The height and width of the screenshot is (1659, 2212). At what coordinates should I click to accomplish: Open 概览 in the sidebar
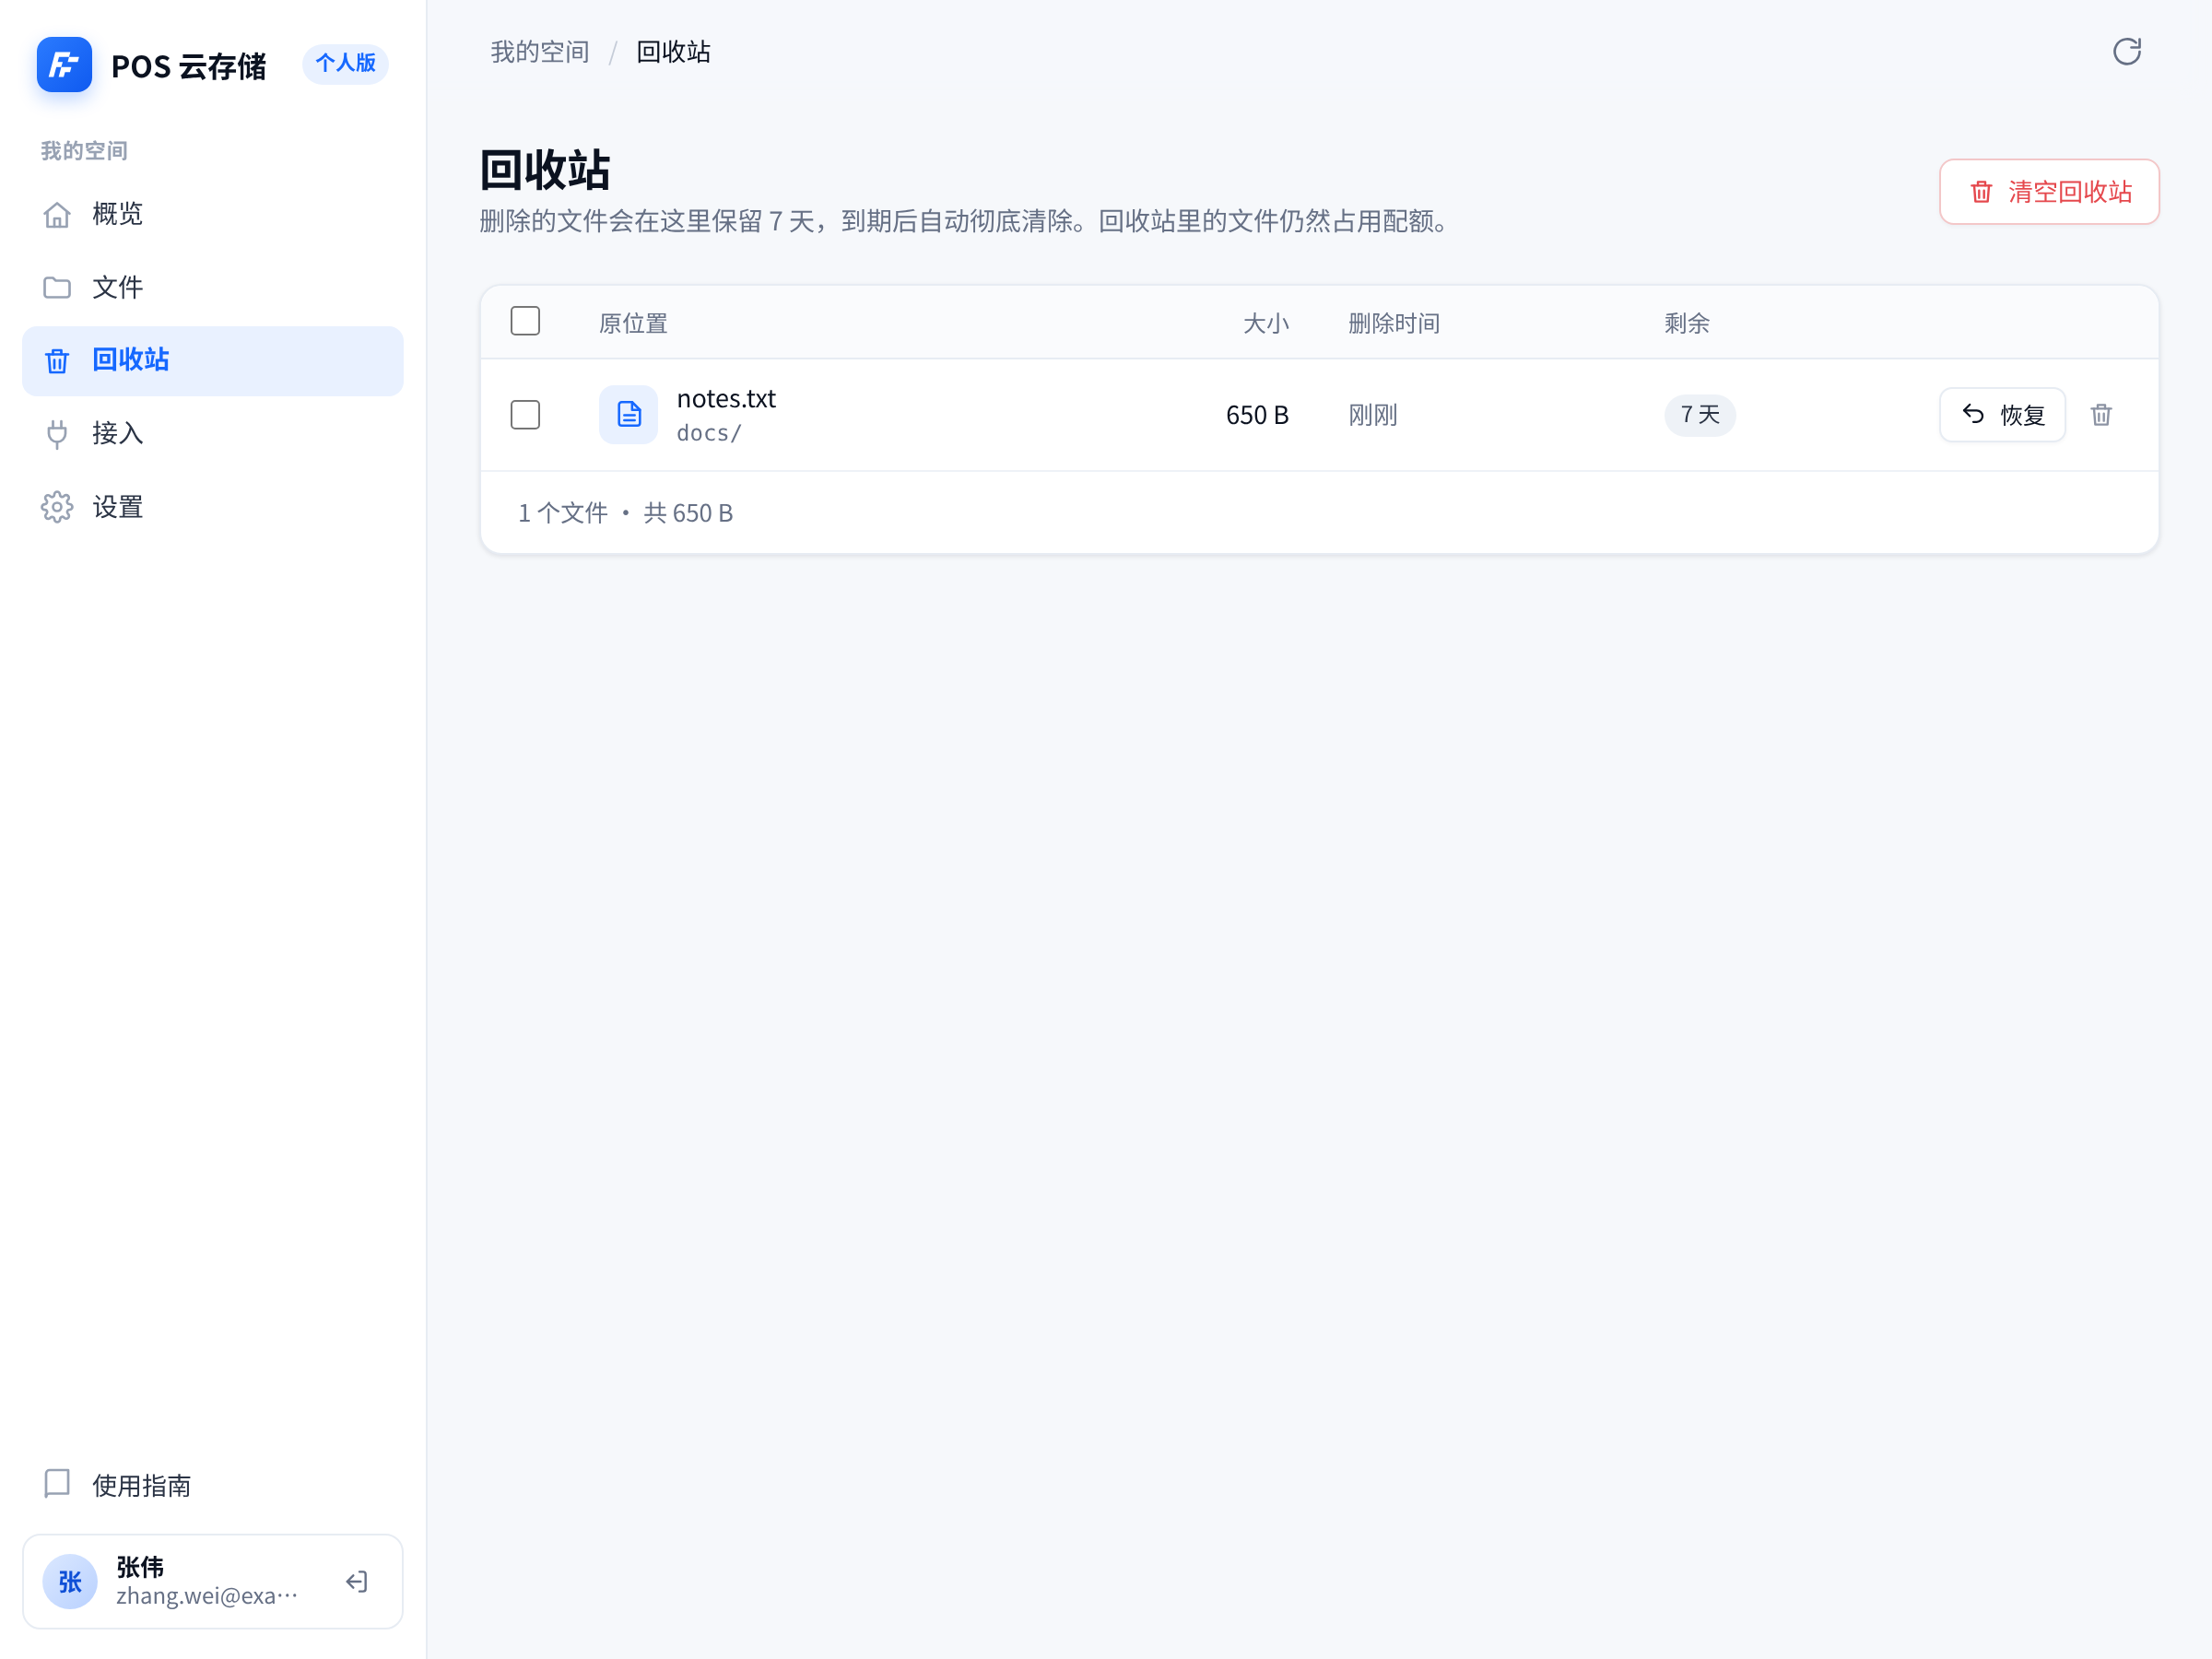click(x=213, y=214)
